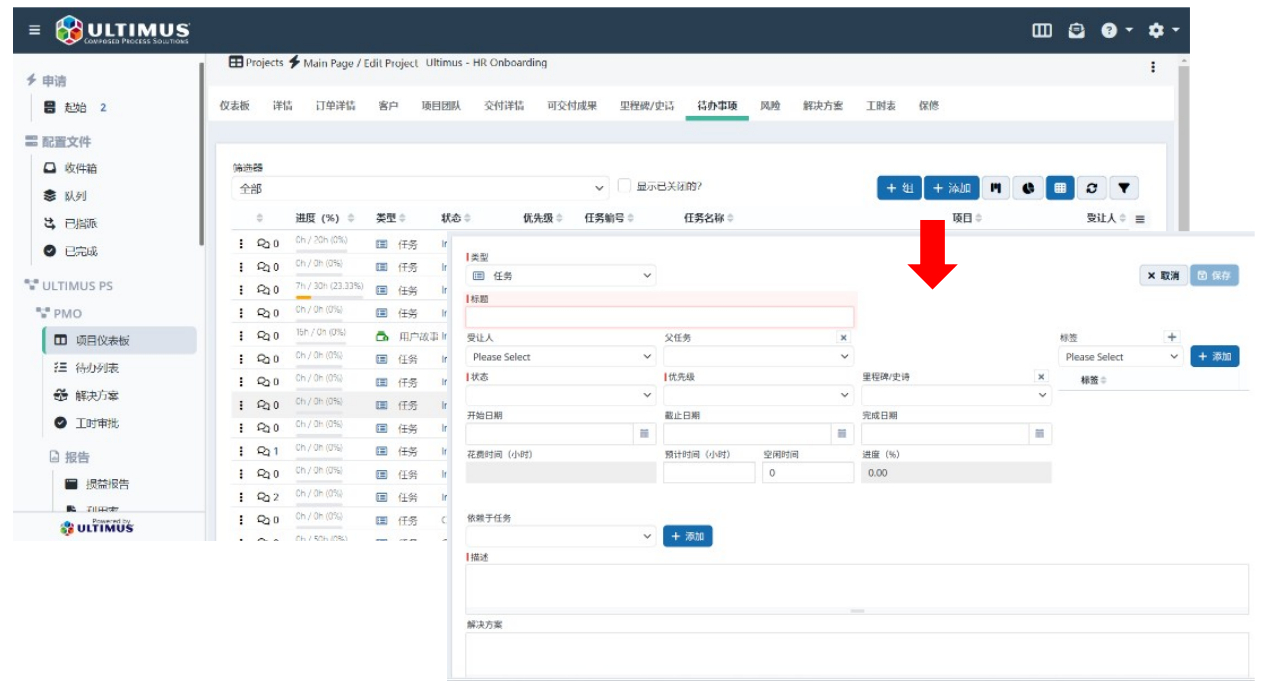Switch to the 仪表板 tab
The width and height of the screenshot is (1265, 697).
(x=235, y=106)
